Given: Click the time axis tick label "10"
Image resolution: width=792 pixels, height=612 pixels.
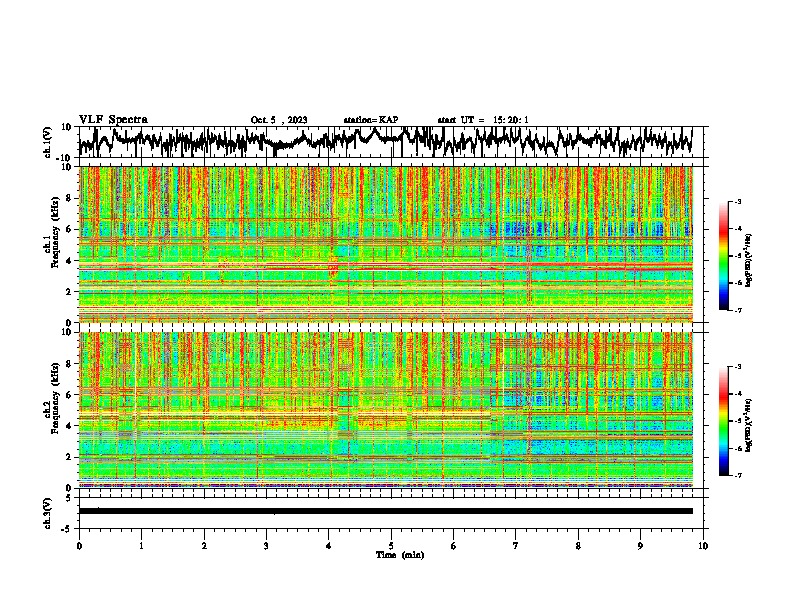Looking at the screenshot, I should 703,546.
